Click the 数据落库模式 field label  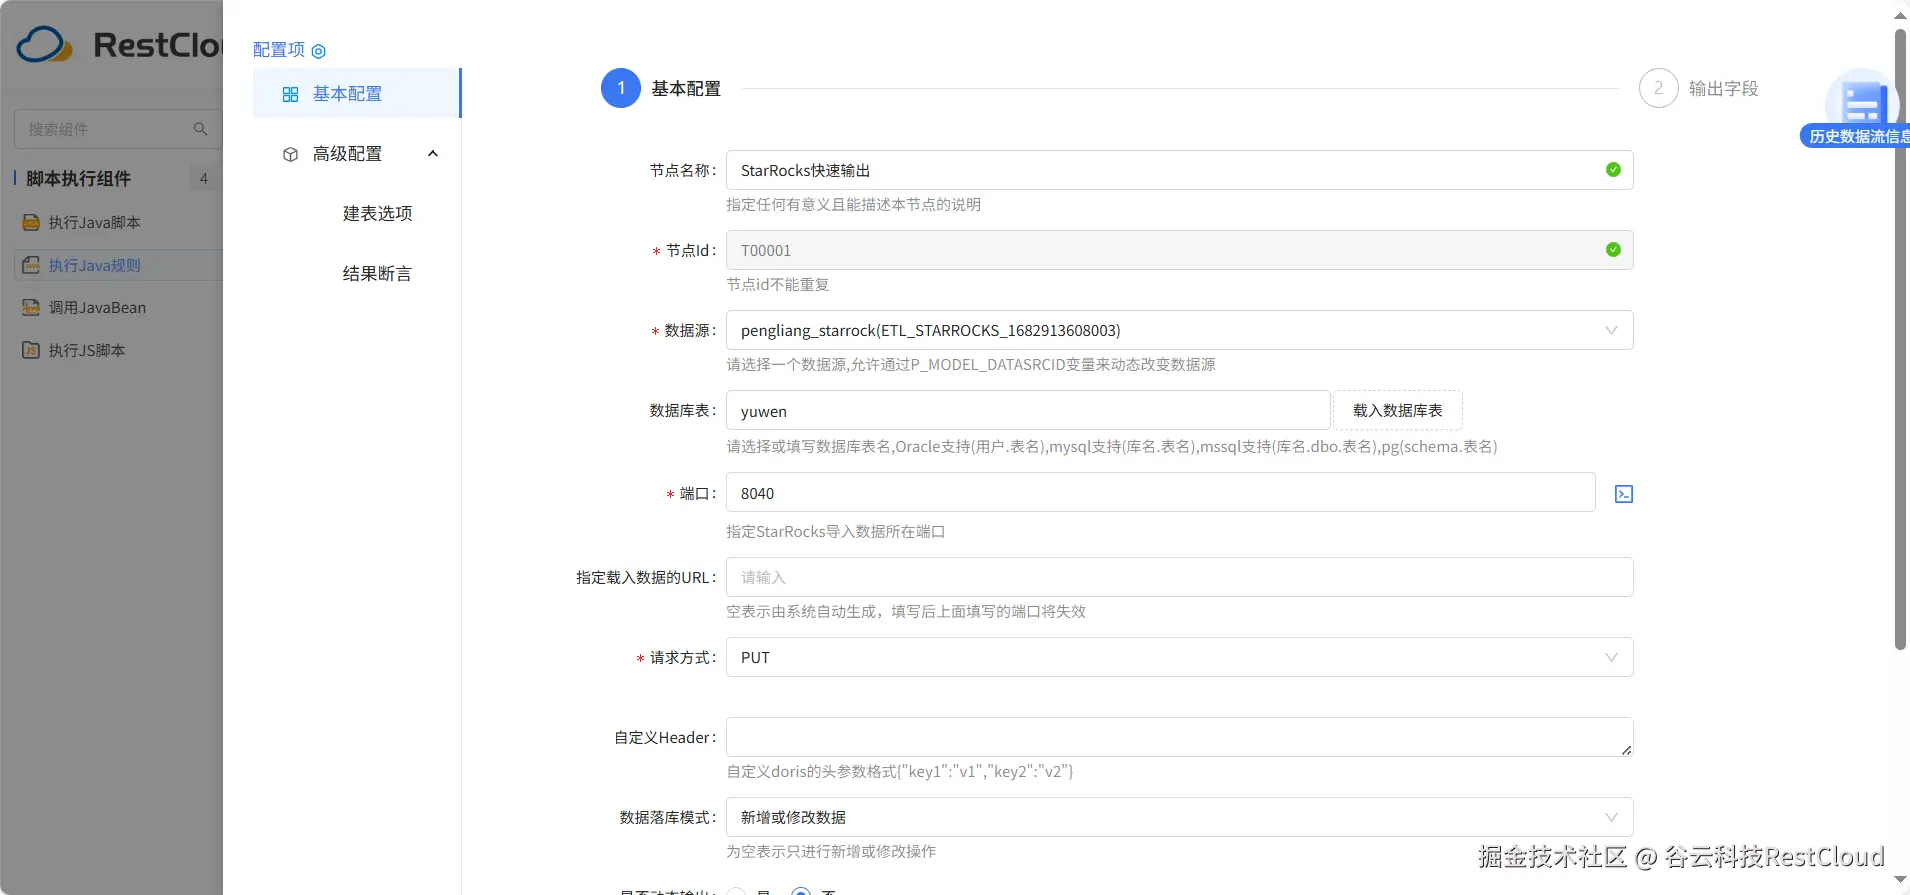666,818
